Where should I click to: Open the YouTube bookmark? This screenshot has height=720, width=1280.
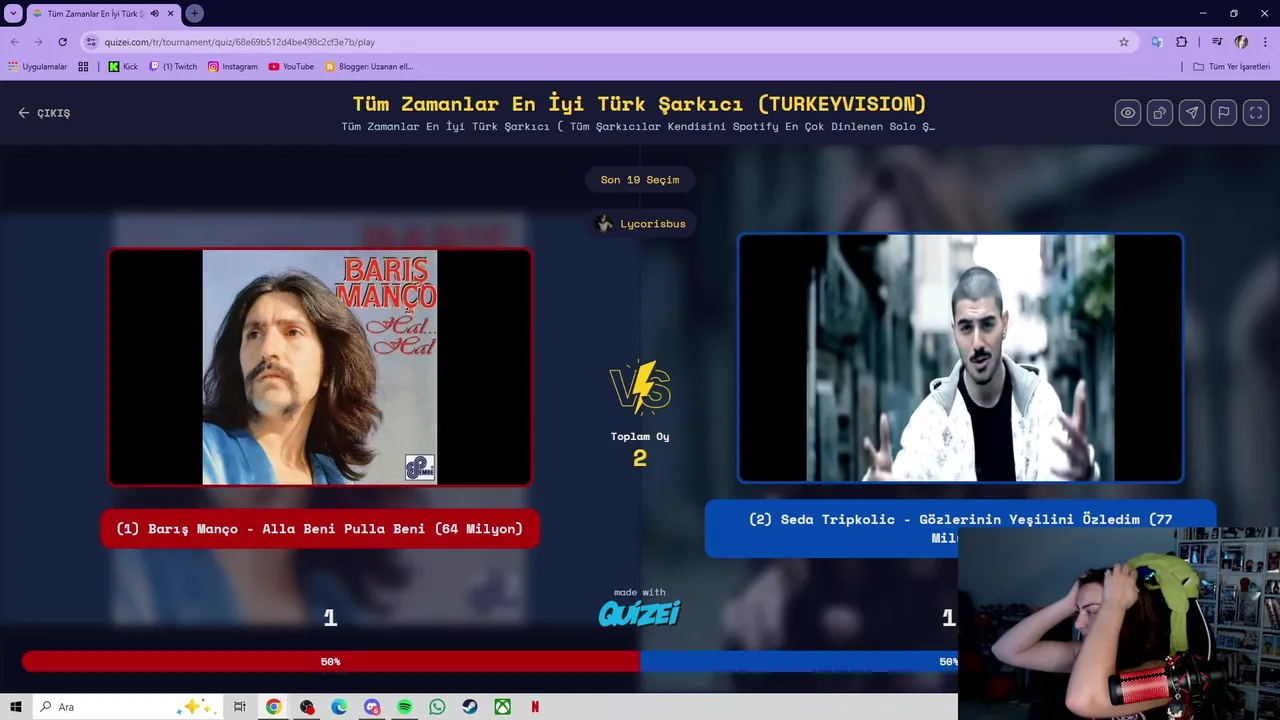(291, 67)
